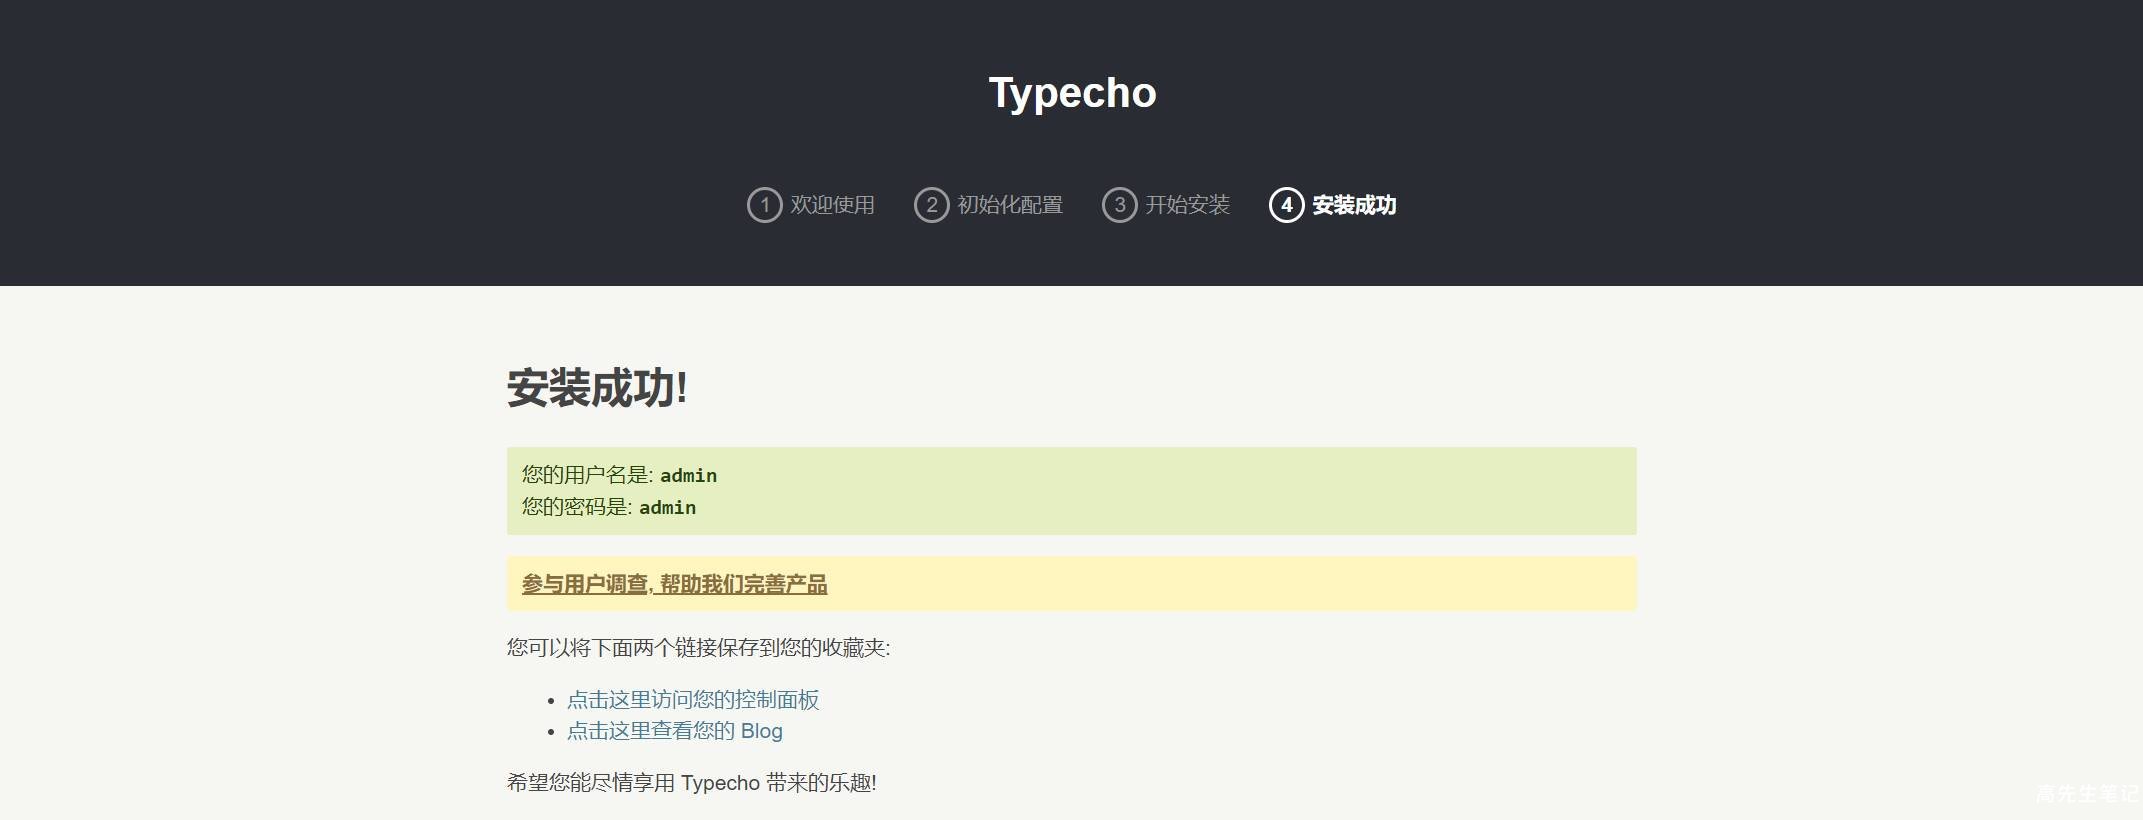Select step 2 circle icon 初始化配置
Screen dimensions: 2143x820
point(931,205)
